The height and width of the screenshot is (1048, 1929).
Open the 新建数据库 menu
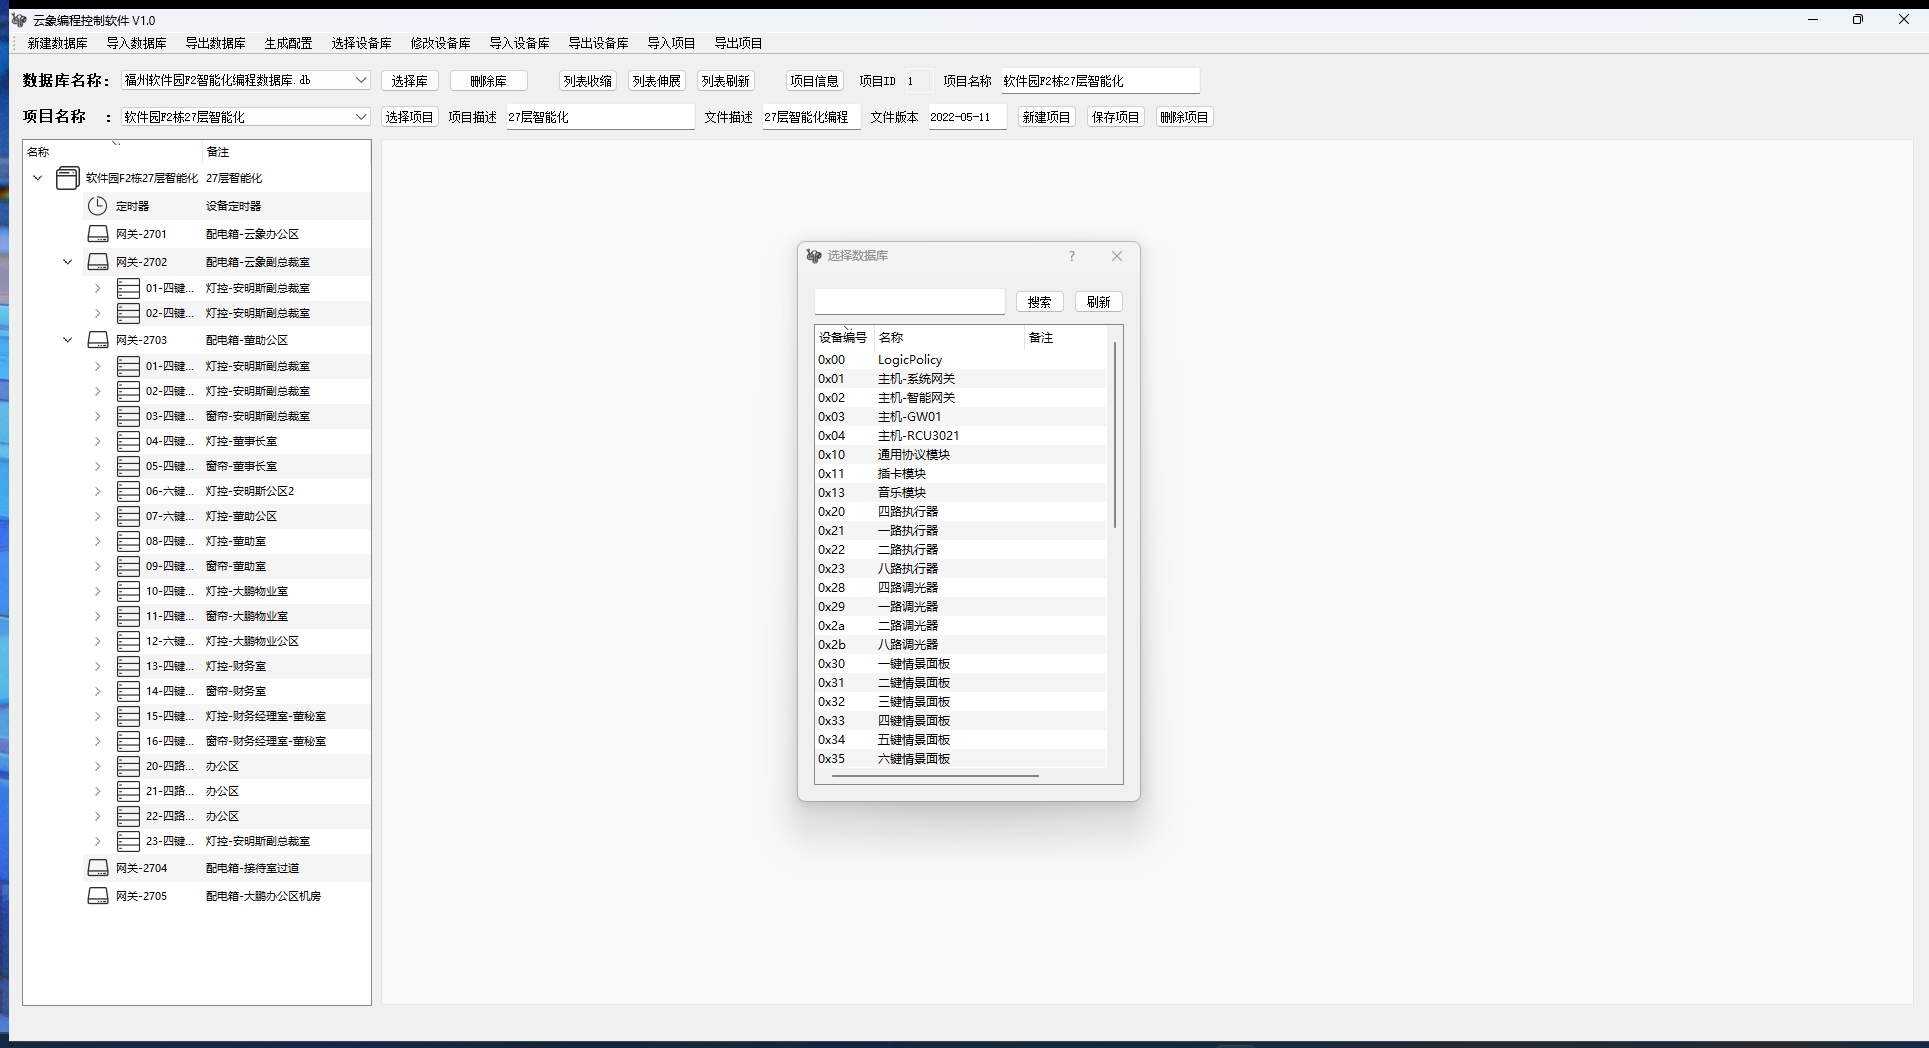click(57, 43)
